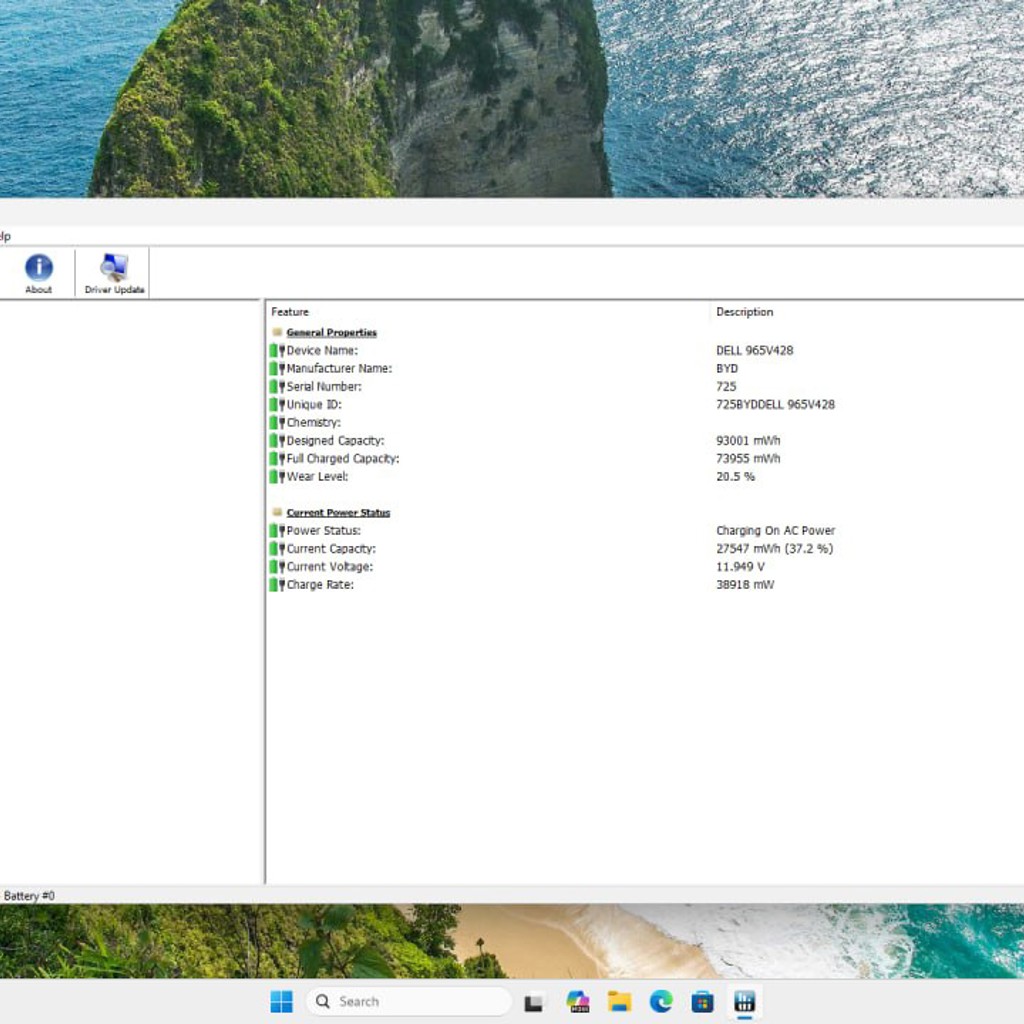Launch Copilot from the taskbar
This screenshot has height=1024, width=1024.
[x=578, y=1001]
